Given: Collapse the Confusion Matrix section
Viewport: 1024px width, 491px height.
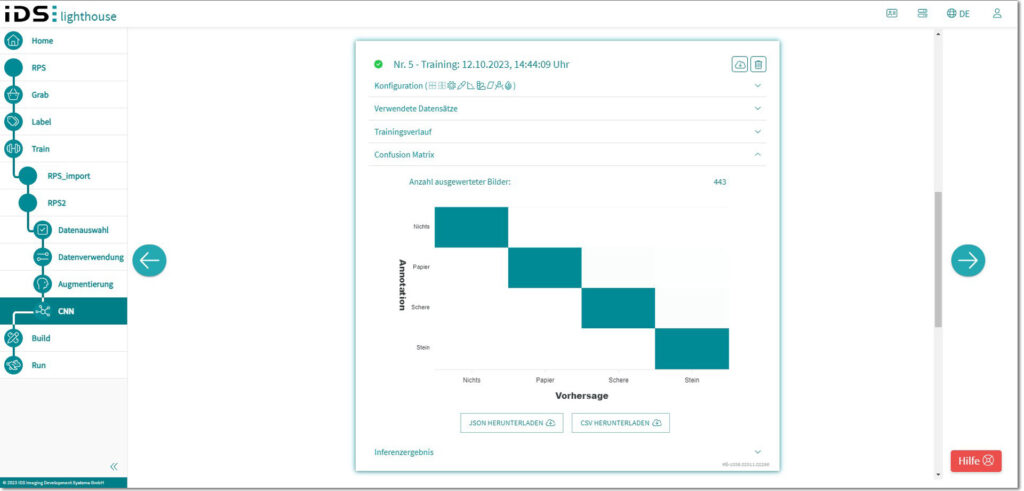Looking at the screenshot, I should (757, 155).
